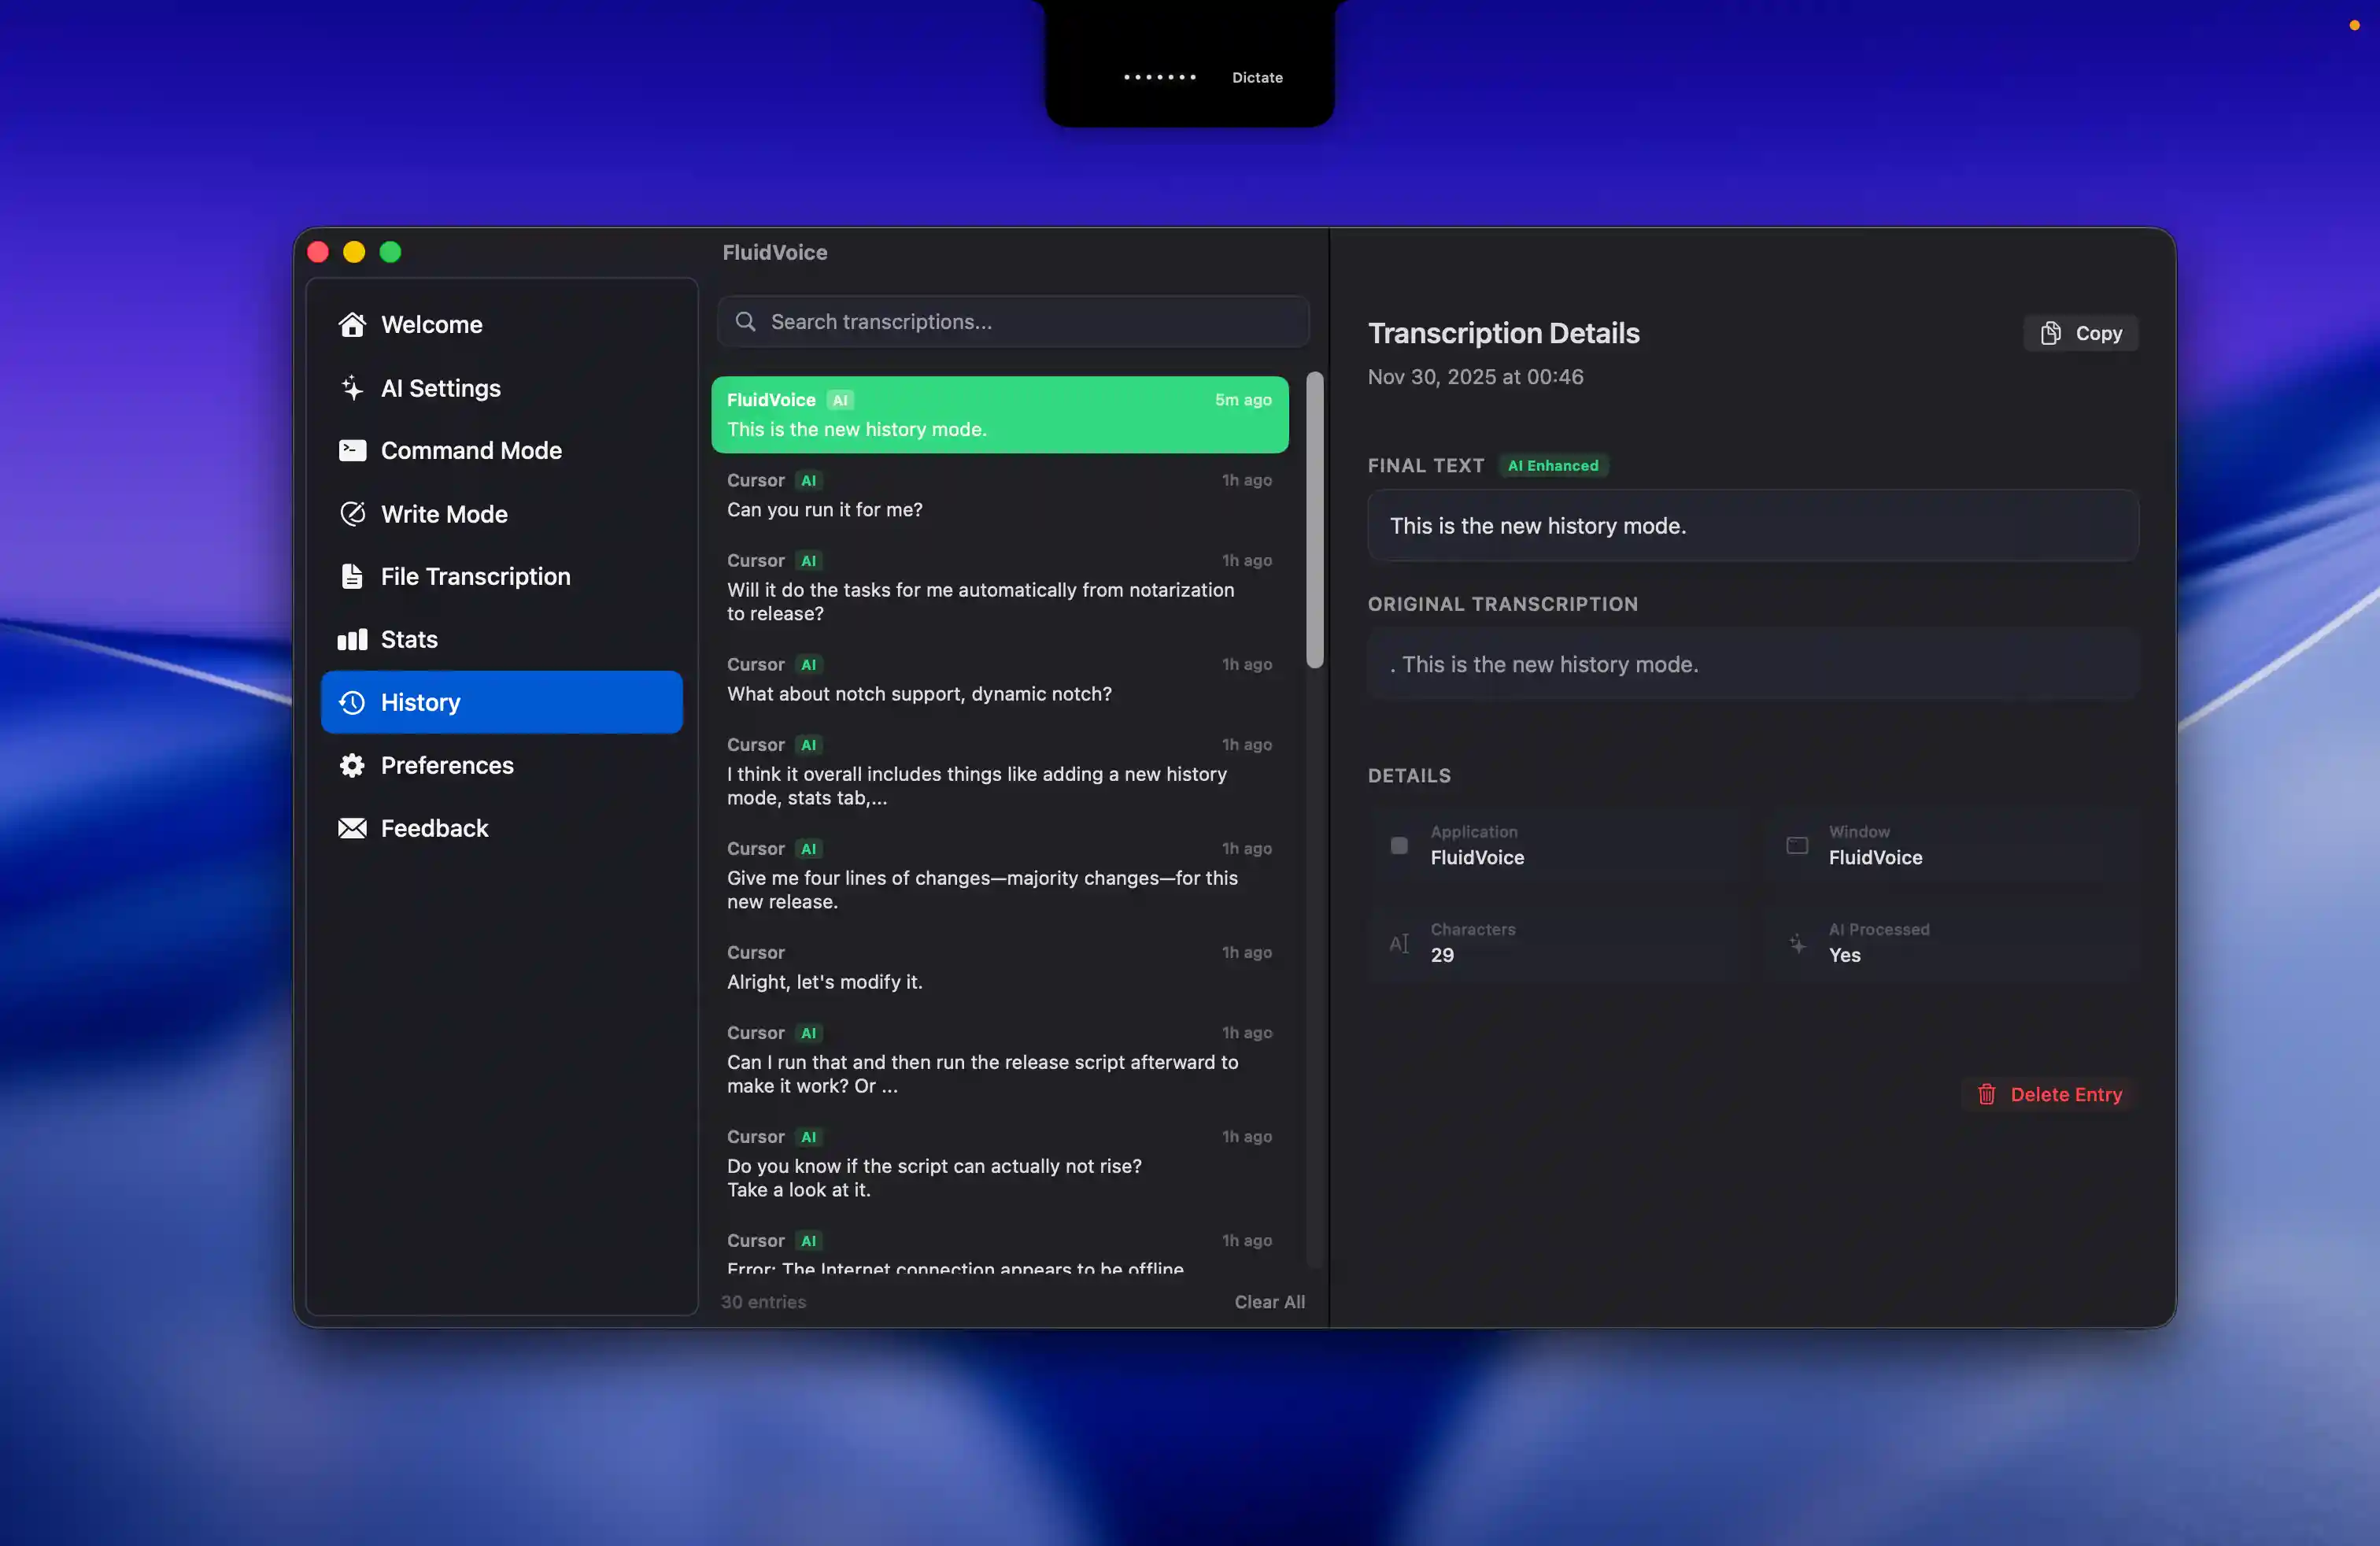Click the magnifying glass in the search bar
Image resolution: width=2380 pixels, height=1546 pixels.
pyautogui.click(x=745, y=321)
